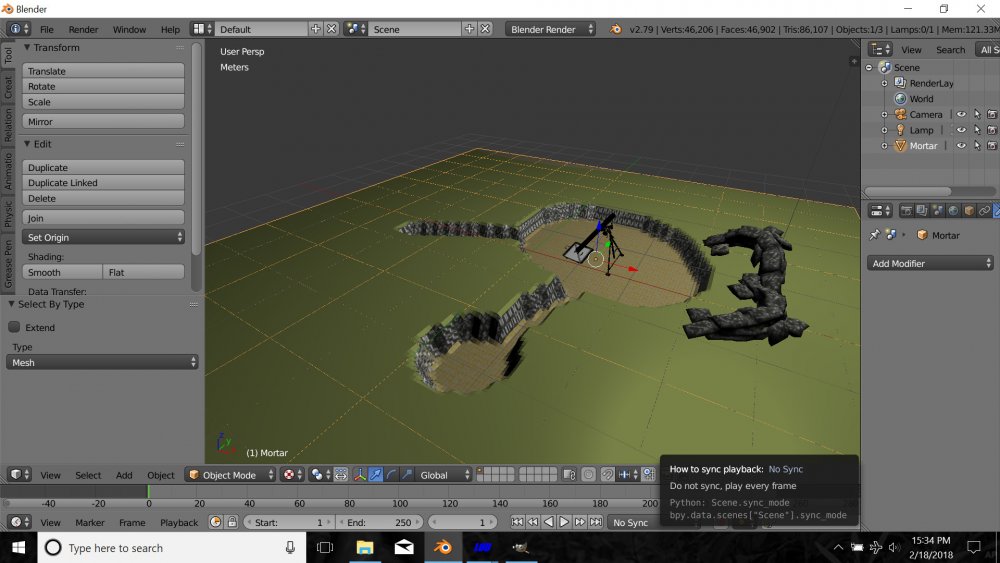The image size is (1000, 563).
Task: Add a new screen layout with plus
Action: coord(316,29)
